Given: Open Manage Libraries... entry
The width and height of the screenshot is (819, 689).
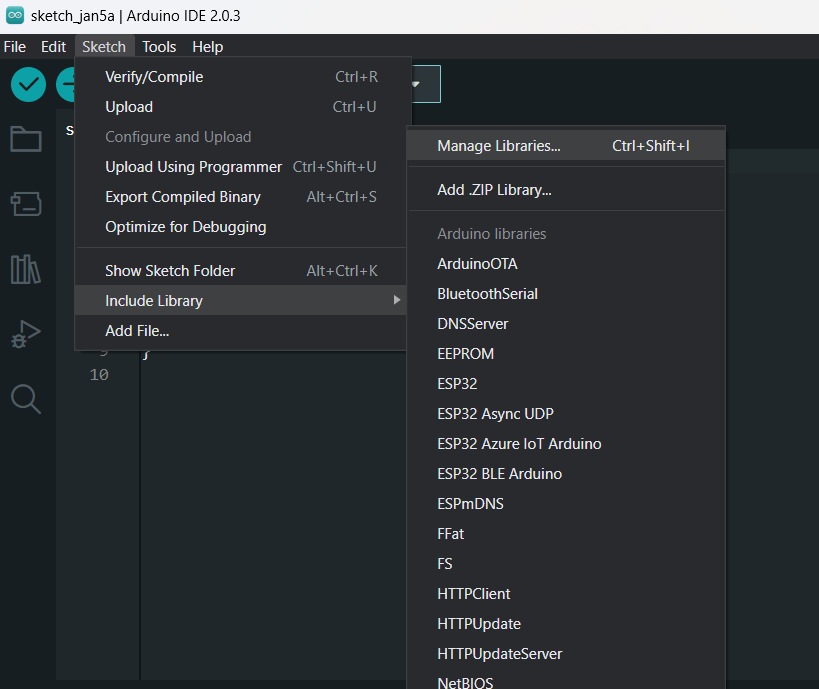Looking at the screenshot, I should pyautogui.click(x=566, y=146).
